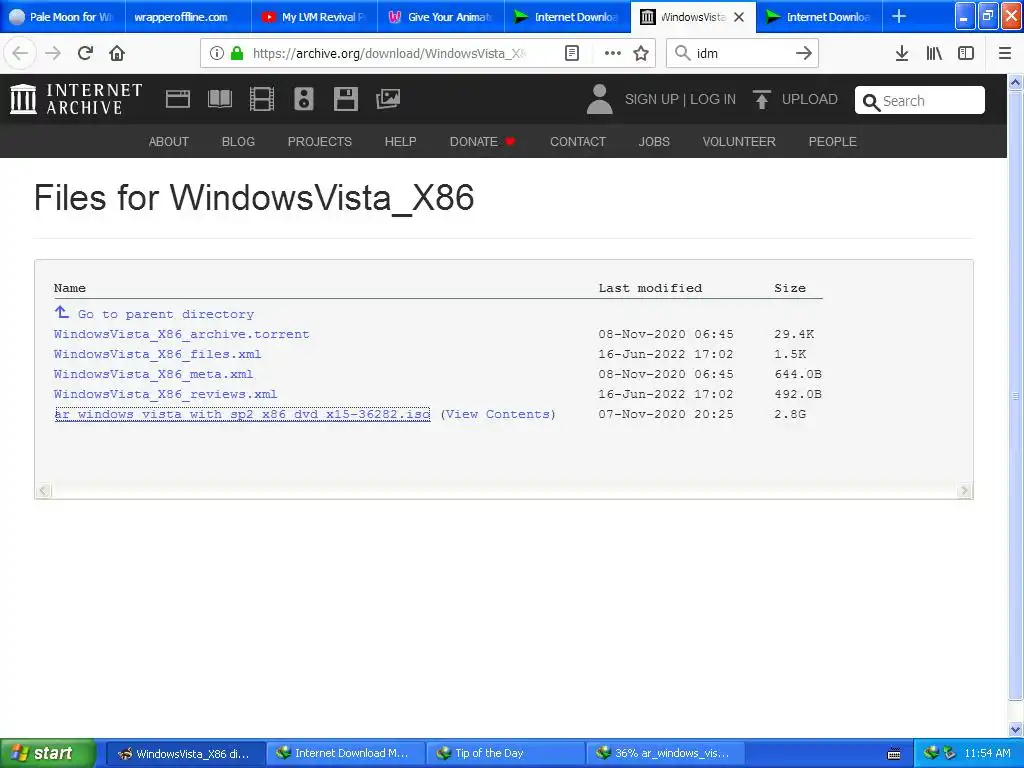Open the Windows start button
The image size is (1024, 768).
pyautogui.click(x=48, y=754)
